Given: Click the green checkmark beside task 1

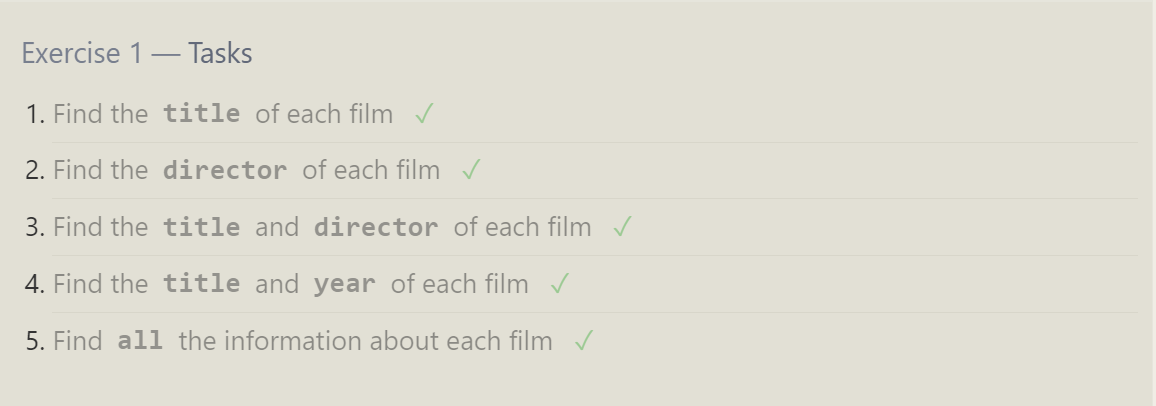Looking at the screenshot, I should (424, 114).
